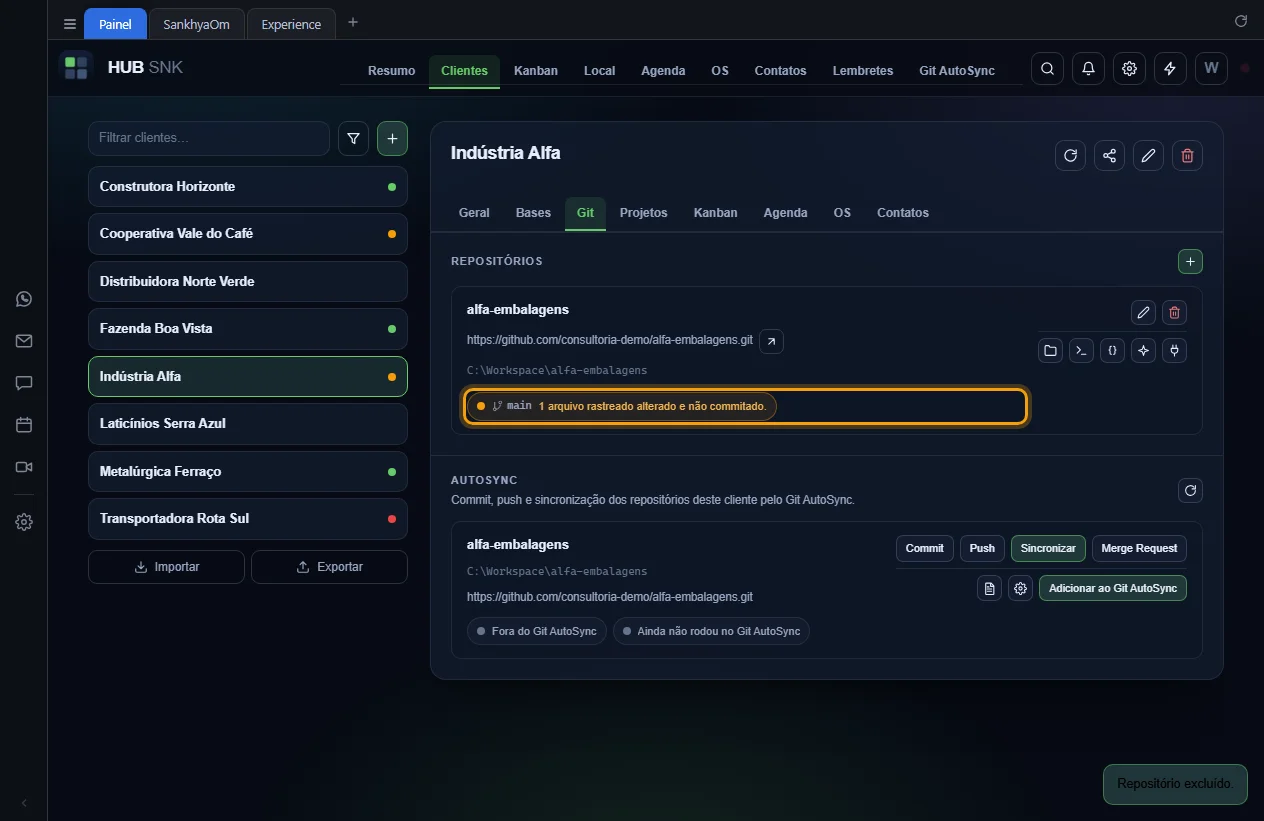The width and height of the screenshot is (1264, 821).
Task: Click the curly braces code icon
Action: pyautogui.click(x=1112, y=351)
